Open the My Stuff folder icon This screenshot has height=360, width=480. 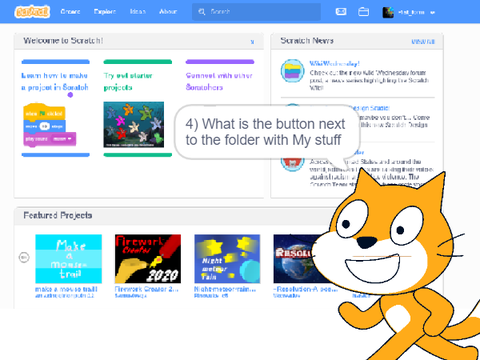[x=363, y=12]
